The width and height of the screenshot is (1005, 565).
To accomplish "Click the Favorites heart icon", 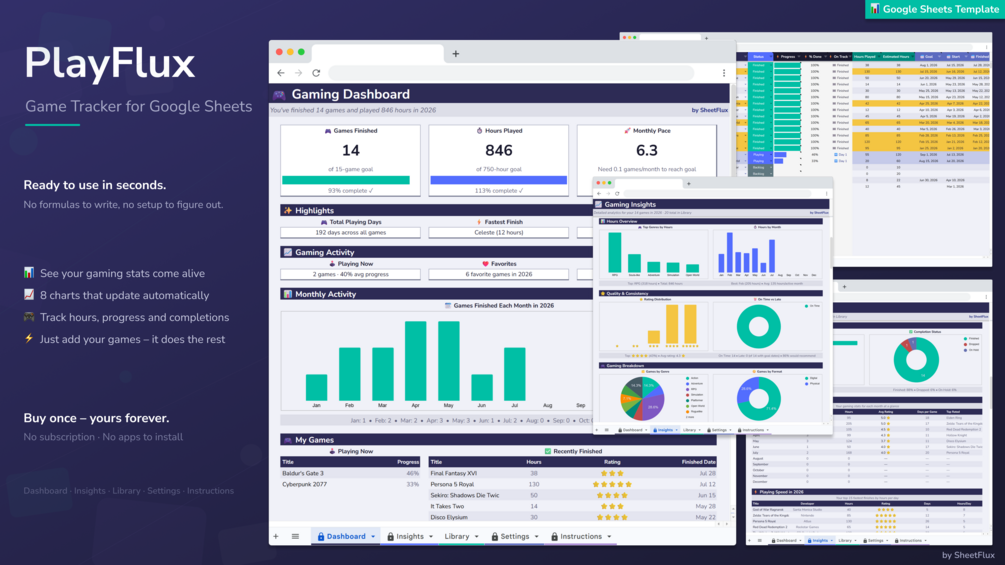I will tap(485, 263).
